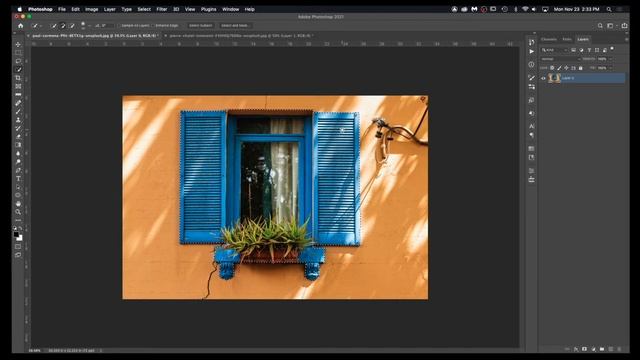Select the History Brush tool
Viewport: 640px width, 360px height.
point(18,129)
